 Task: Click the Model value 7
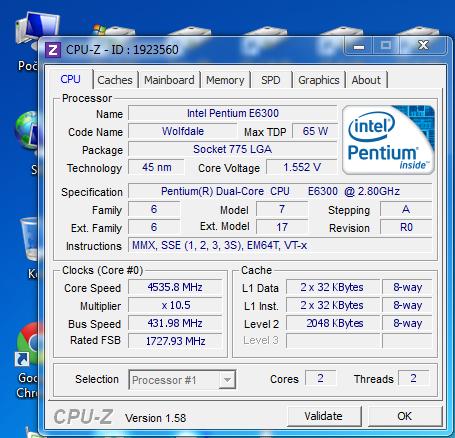coord(282,210)
